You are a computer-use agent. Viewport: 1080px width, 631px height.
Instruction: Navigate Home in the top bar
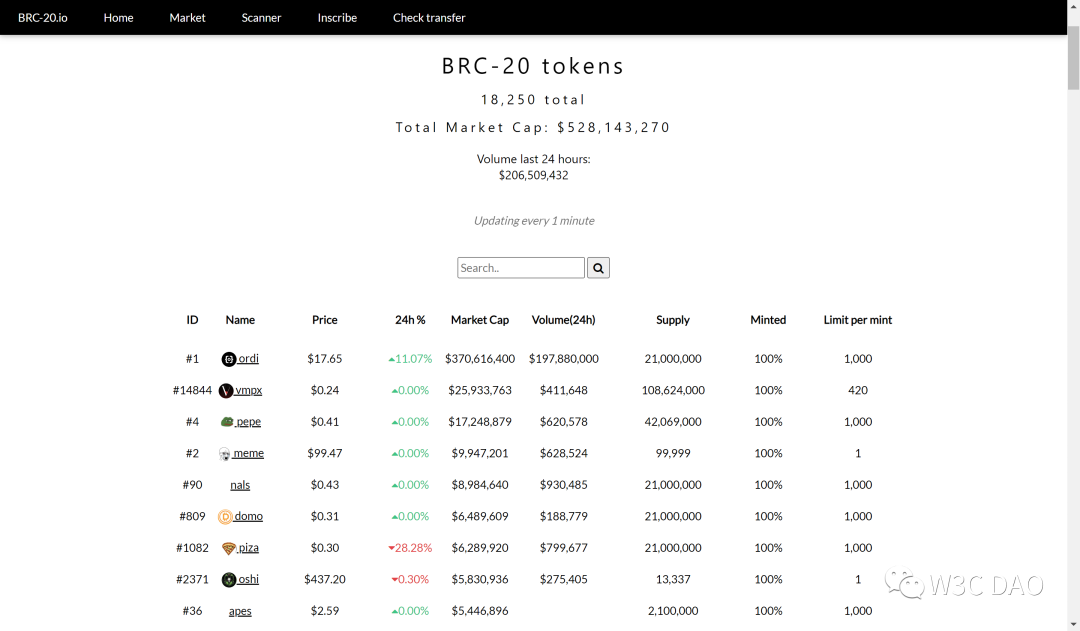point(118,17)
